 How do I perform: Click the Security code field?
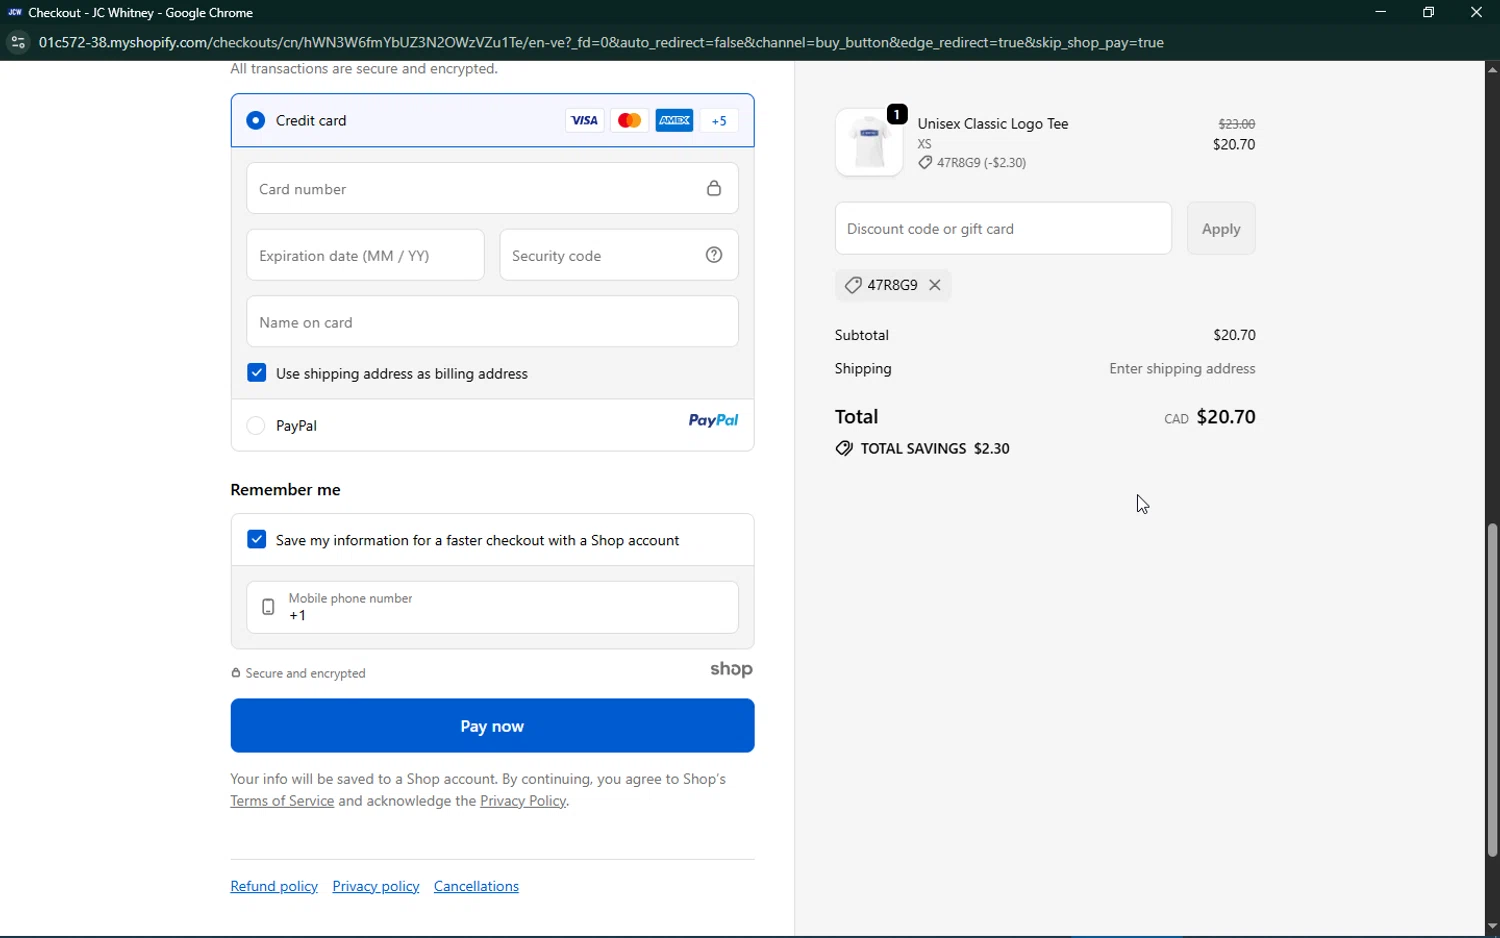619,255
